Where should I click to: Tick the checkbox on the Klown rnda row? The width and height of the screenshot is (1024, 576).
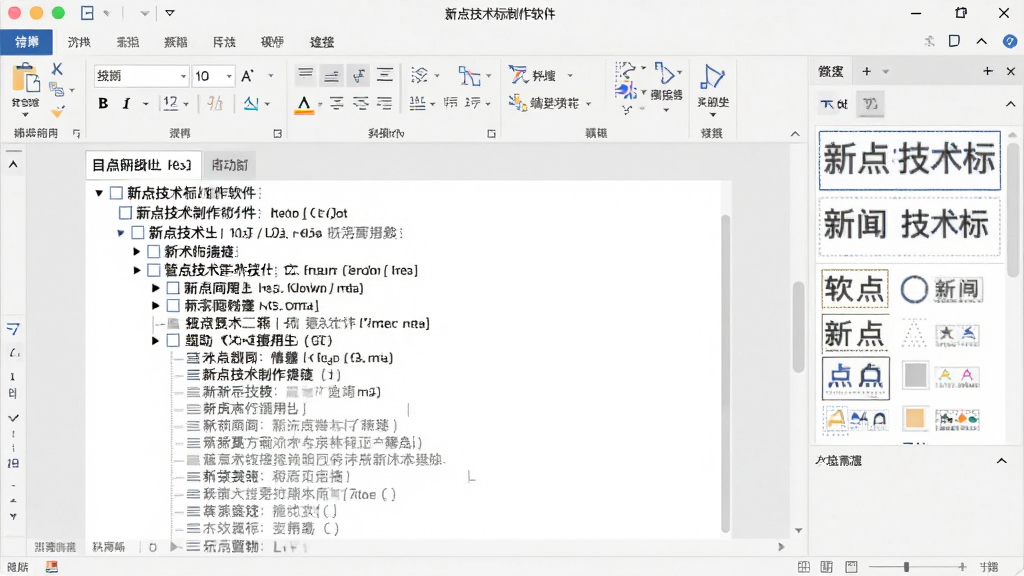(x=173, y=288)
